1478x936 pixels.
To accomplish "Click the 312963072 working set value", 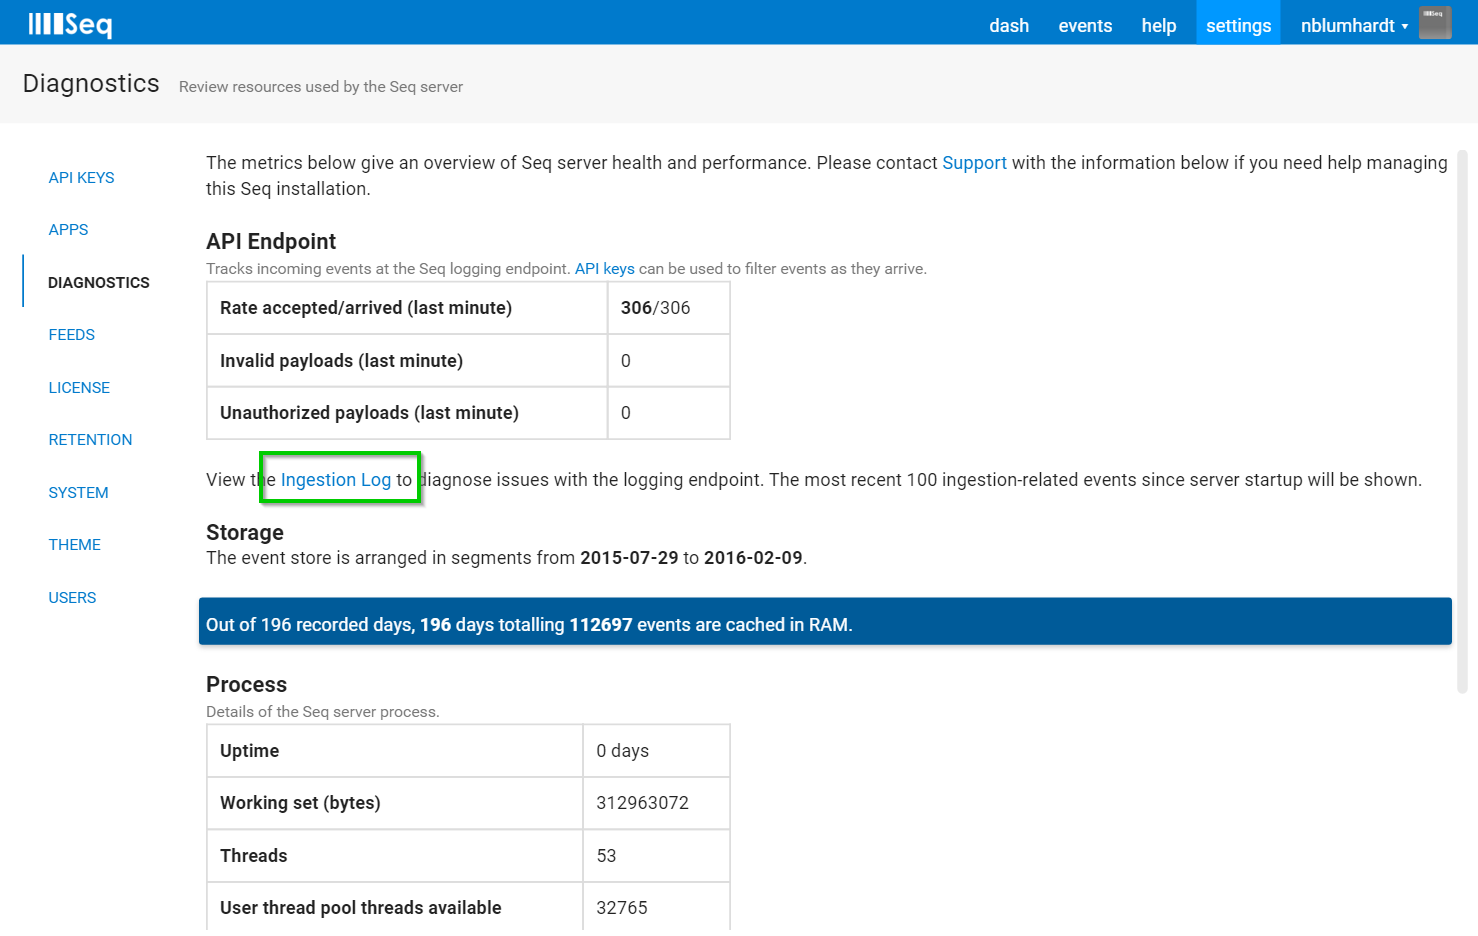I will pyautogui.click(x=642, y=803).
